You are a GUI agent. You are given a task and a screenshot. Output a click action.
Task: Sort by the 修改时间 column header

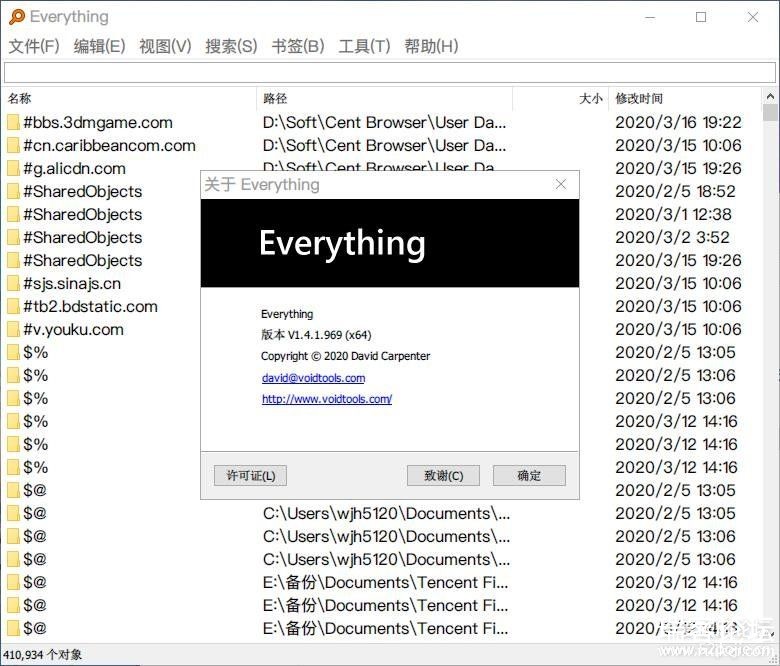tap(685, 98)
